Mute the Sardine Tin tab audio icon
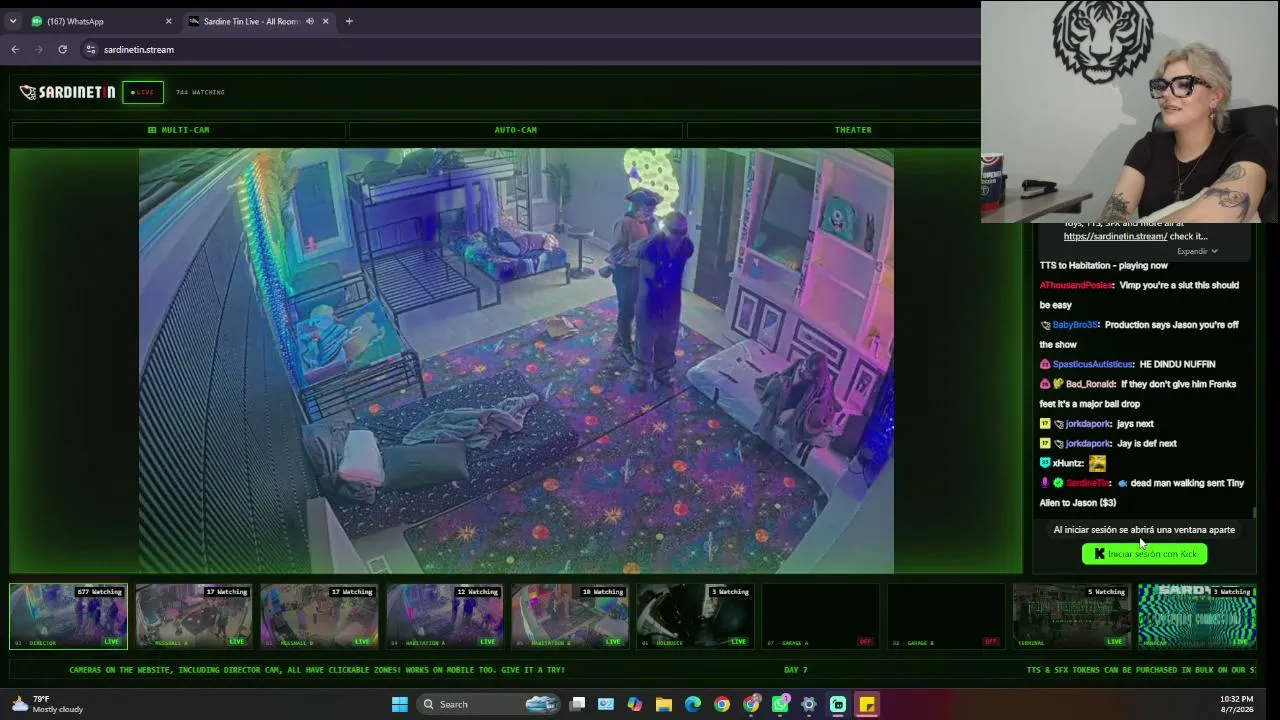1280x720 pixels. [309, 21]
